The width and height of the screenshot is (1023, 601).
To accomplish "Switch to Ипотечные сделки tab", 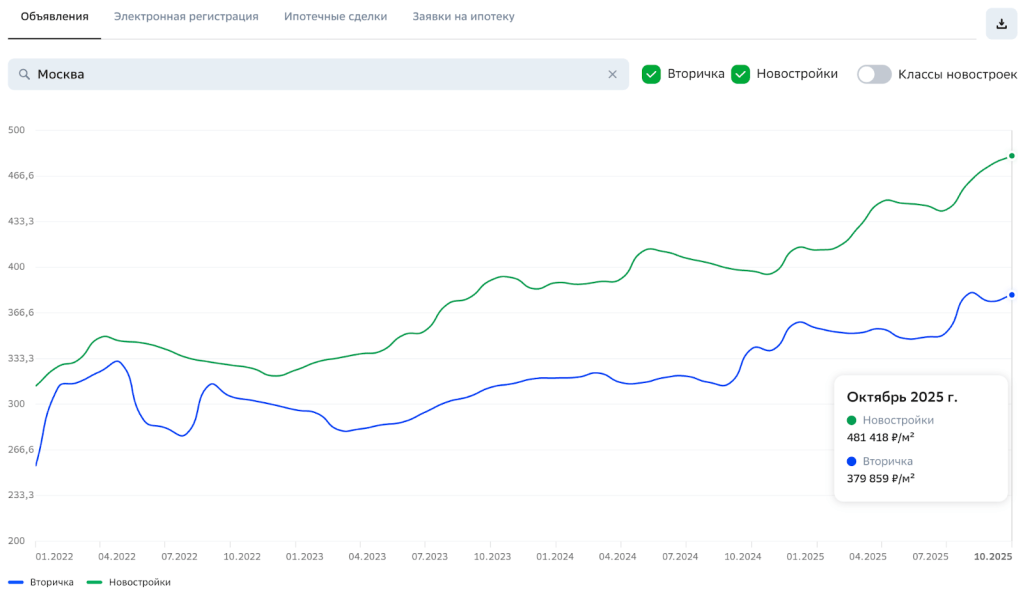I will point(335,17).
